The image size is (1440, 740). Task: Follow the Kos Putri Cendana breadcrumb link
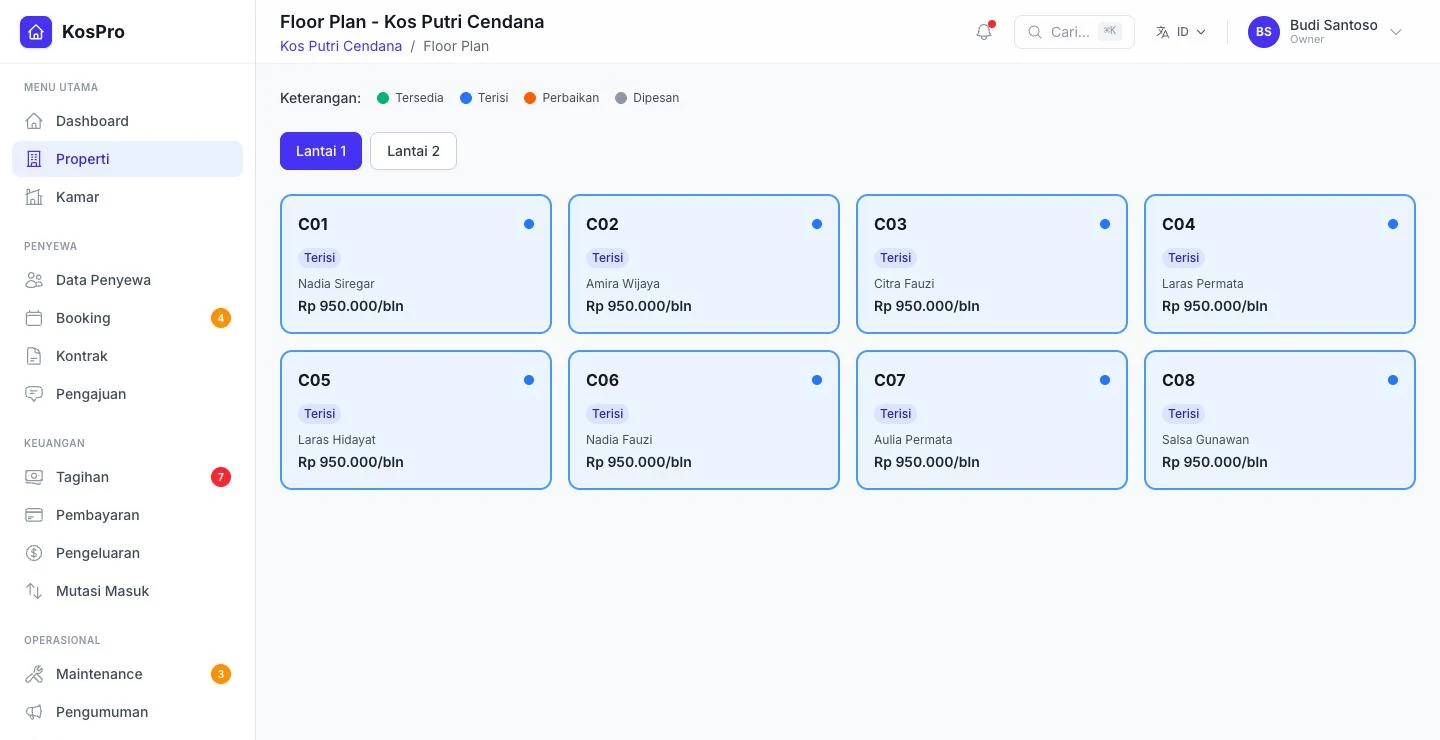tap(341, 46)
